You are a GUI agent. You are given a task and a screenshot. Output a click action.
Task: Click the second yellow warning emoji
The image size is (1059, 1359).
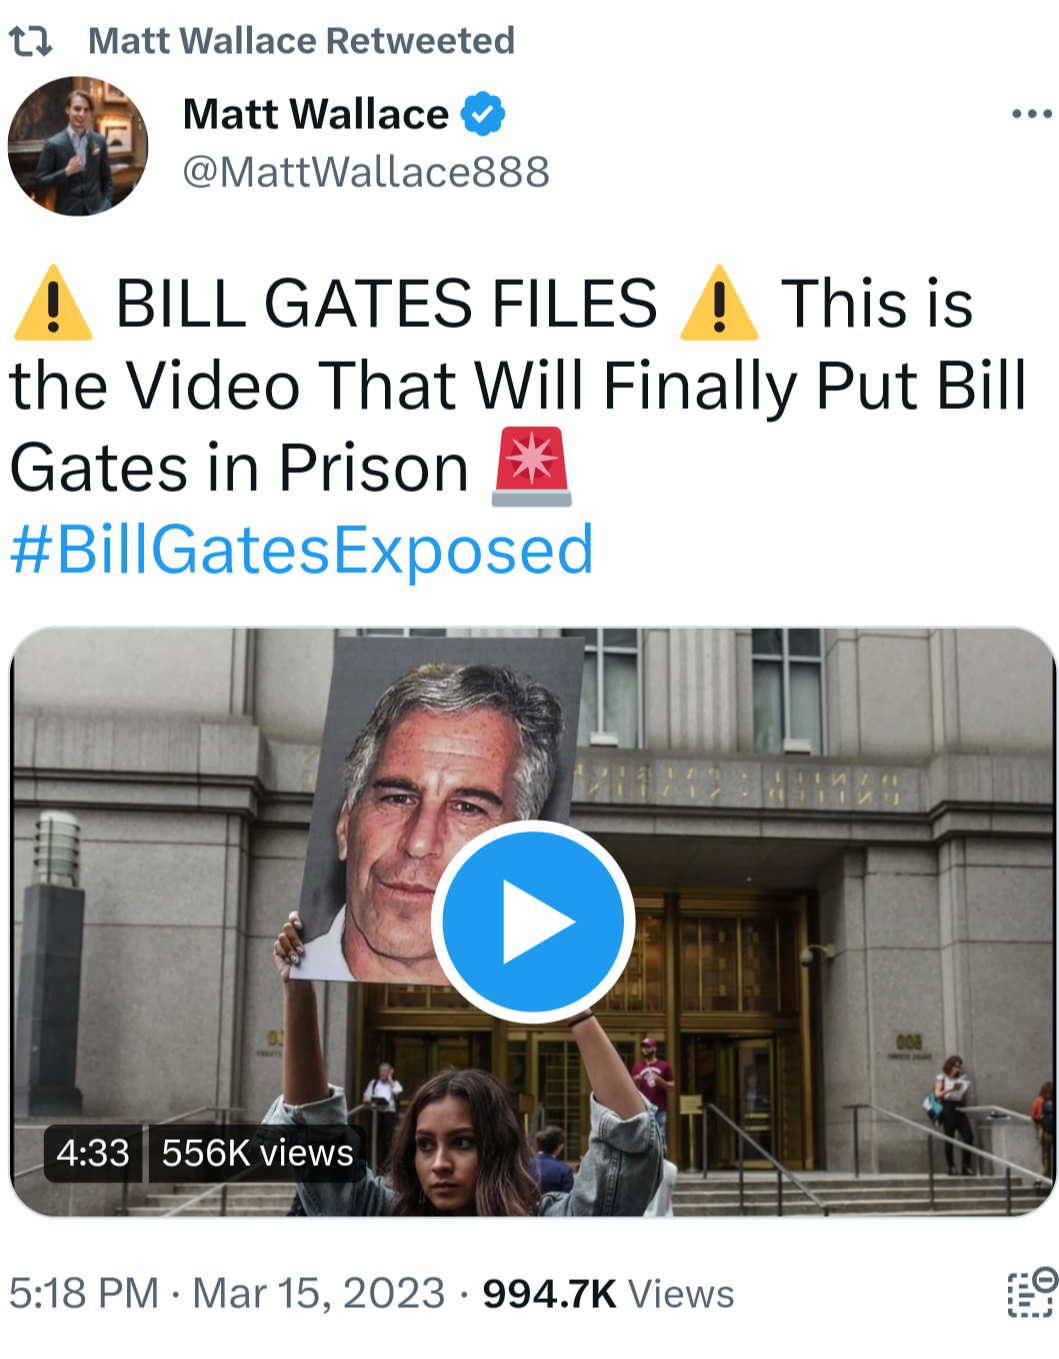pos(718,303)
